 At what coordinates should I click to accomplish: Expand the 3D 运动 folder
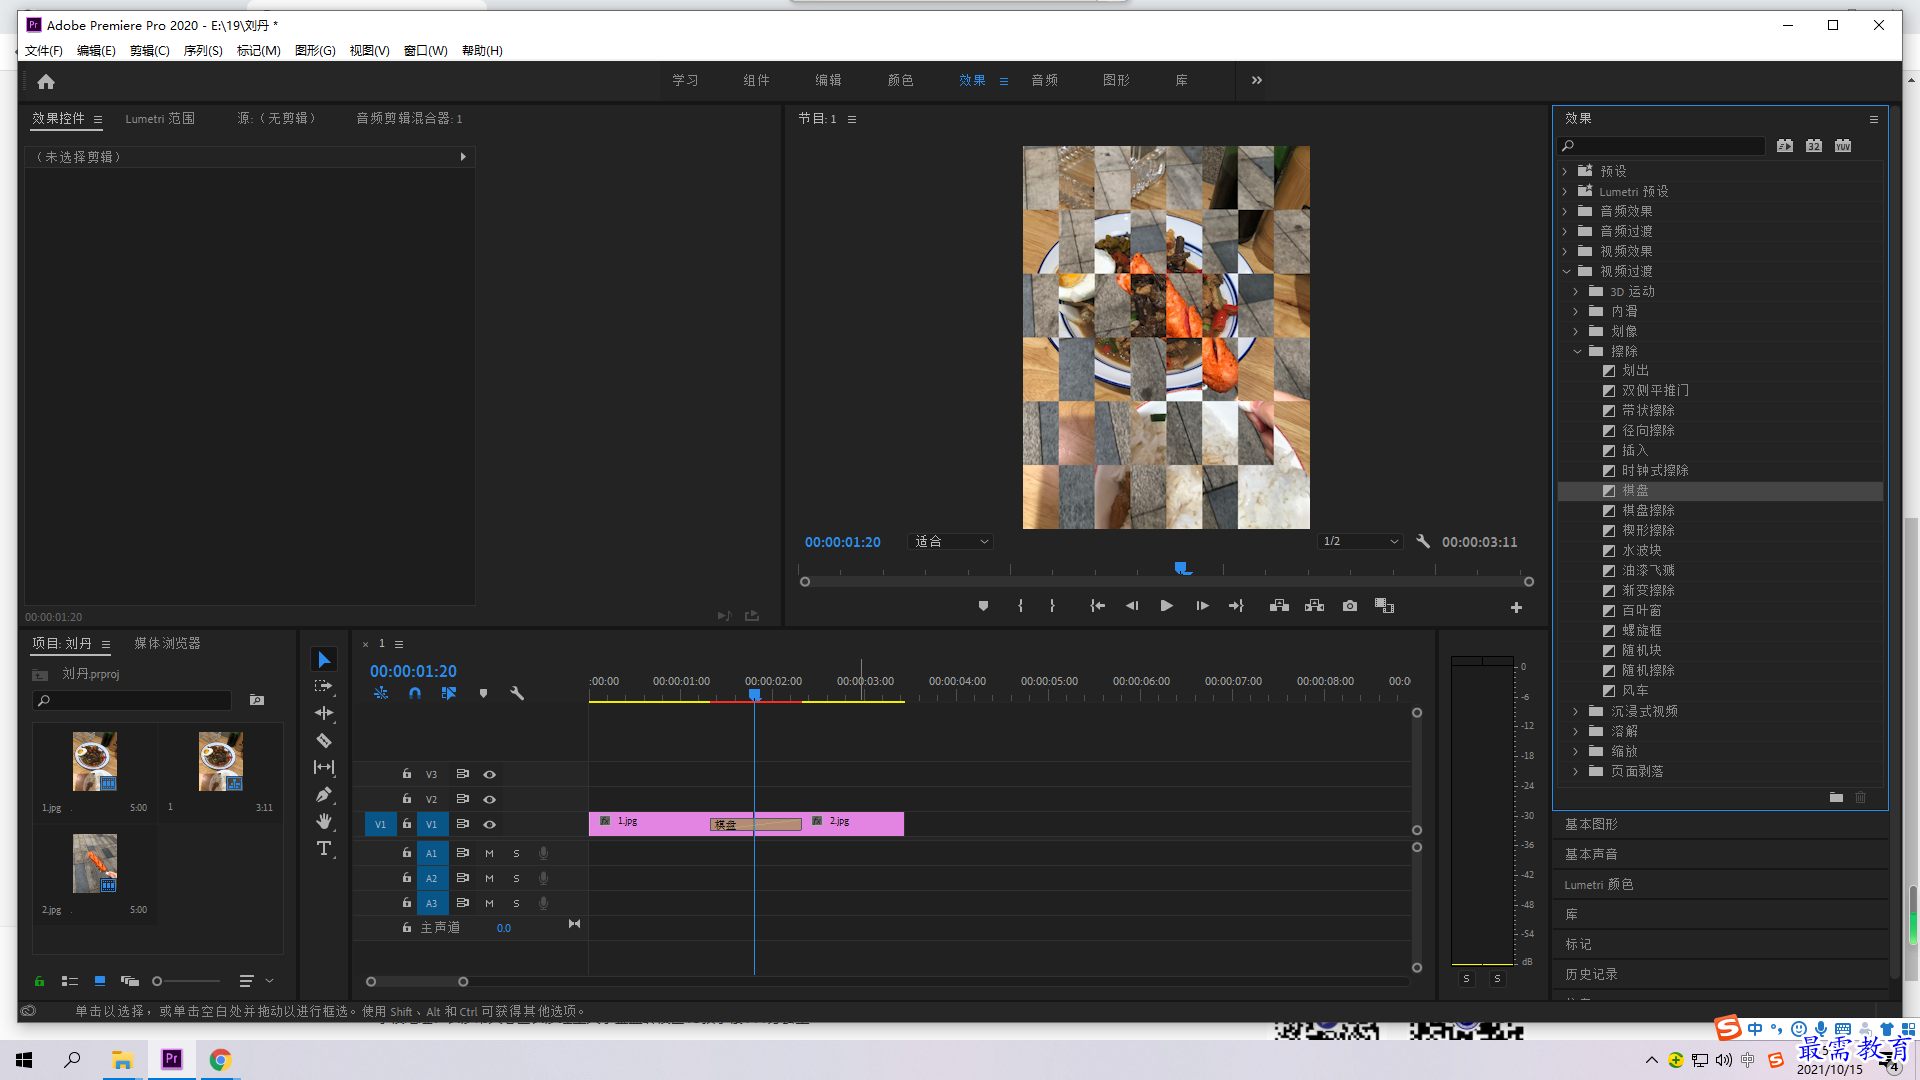[1576, 291]
